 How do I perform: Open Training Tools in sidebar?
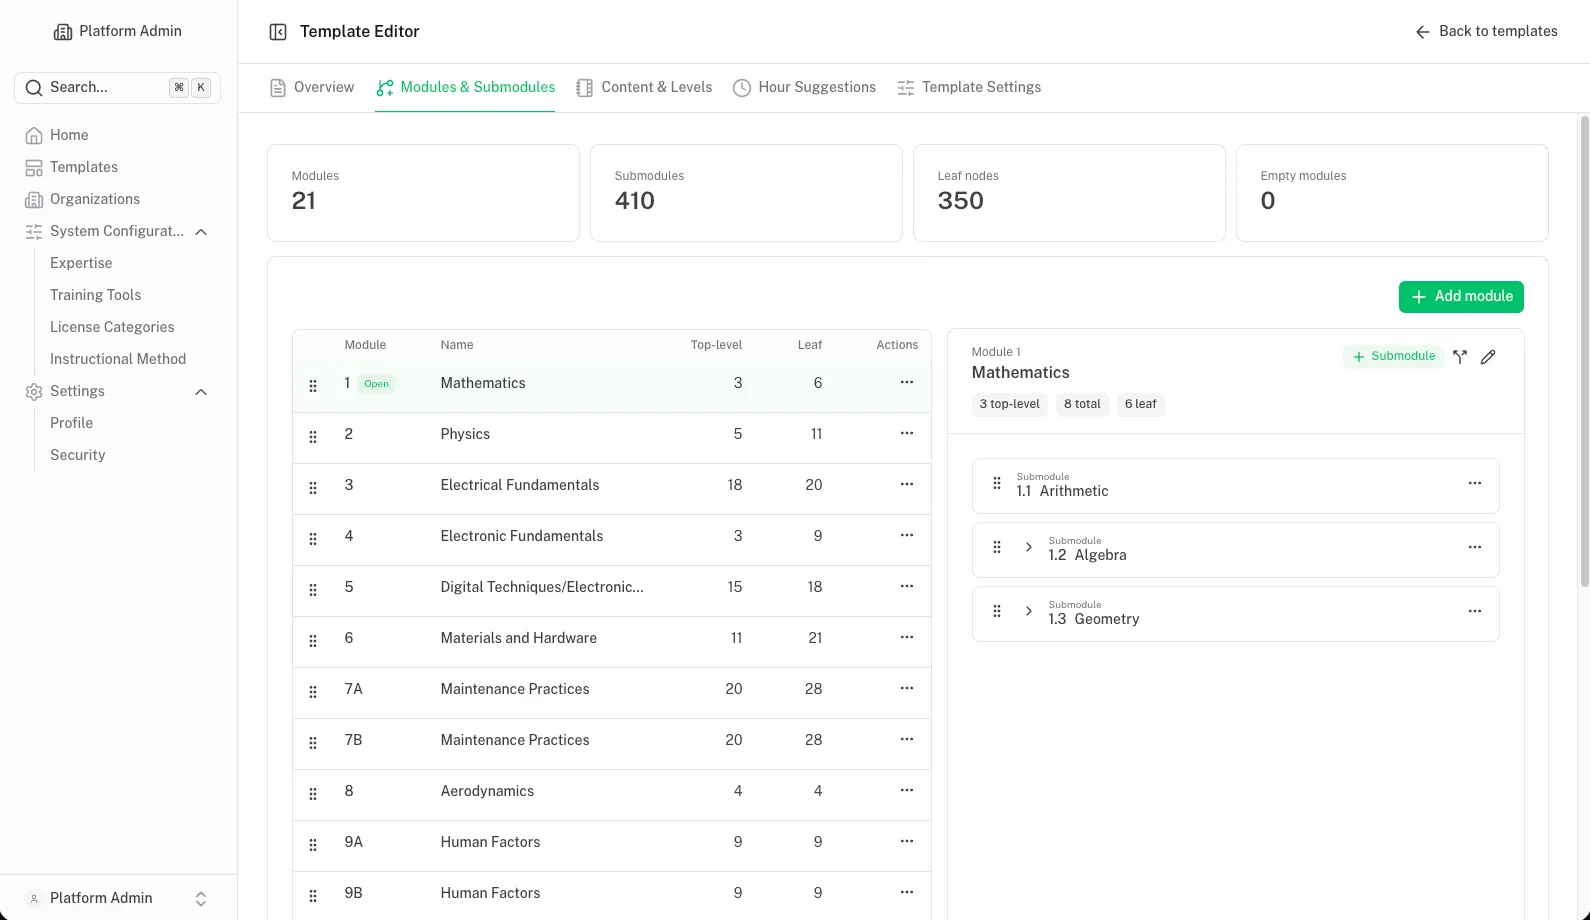(x=95, y=295)
